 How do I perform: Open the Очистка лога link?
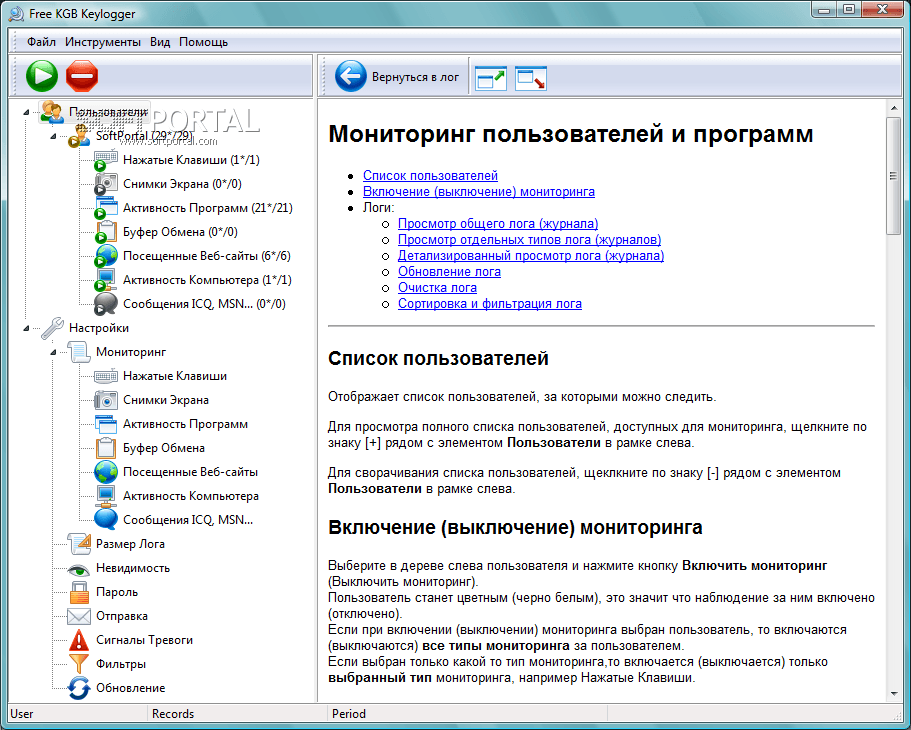pos(437,288)
